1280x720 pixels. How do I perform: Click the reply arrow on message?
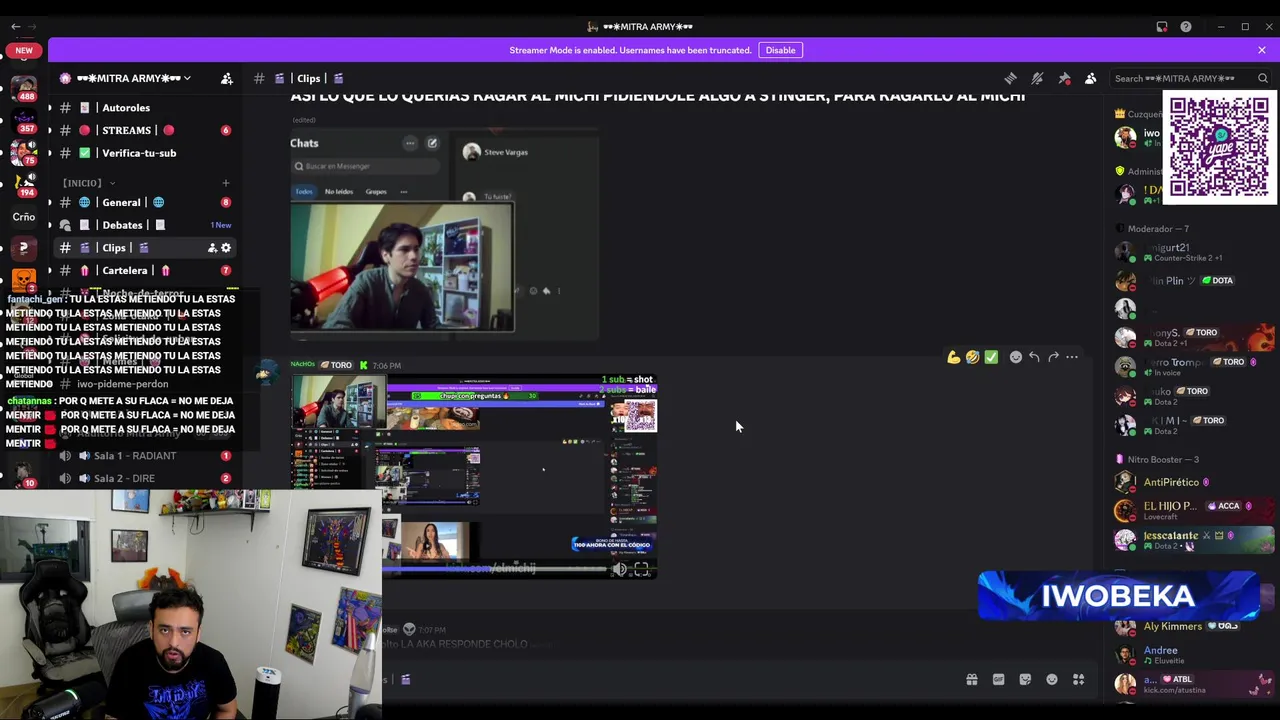click(1034, 357)
